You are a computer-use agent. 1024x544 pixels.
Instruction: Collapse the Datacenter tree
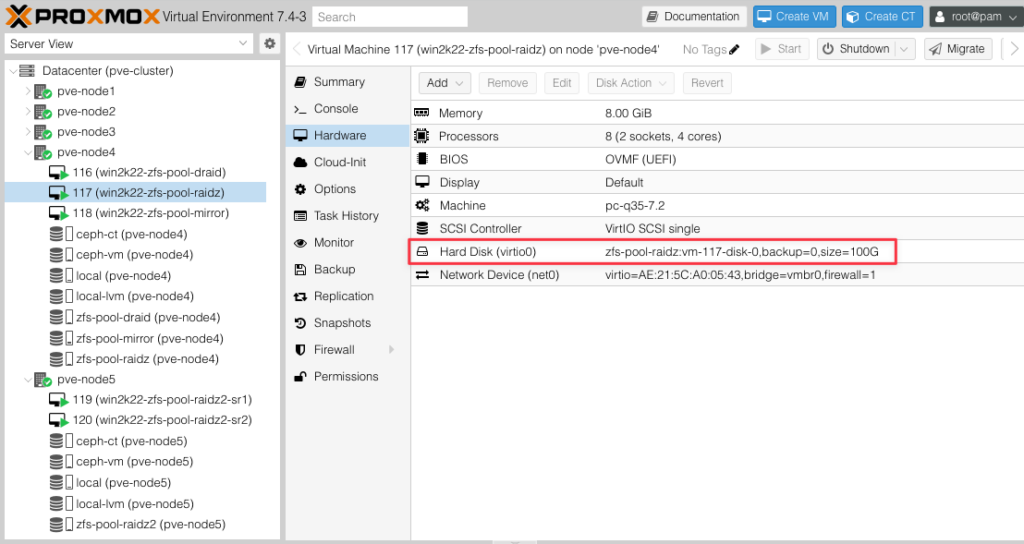[12, 71]
